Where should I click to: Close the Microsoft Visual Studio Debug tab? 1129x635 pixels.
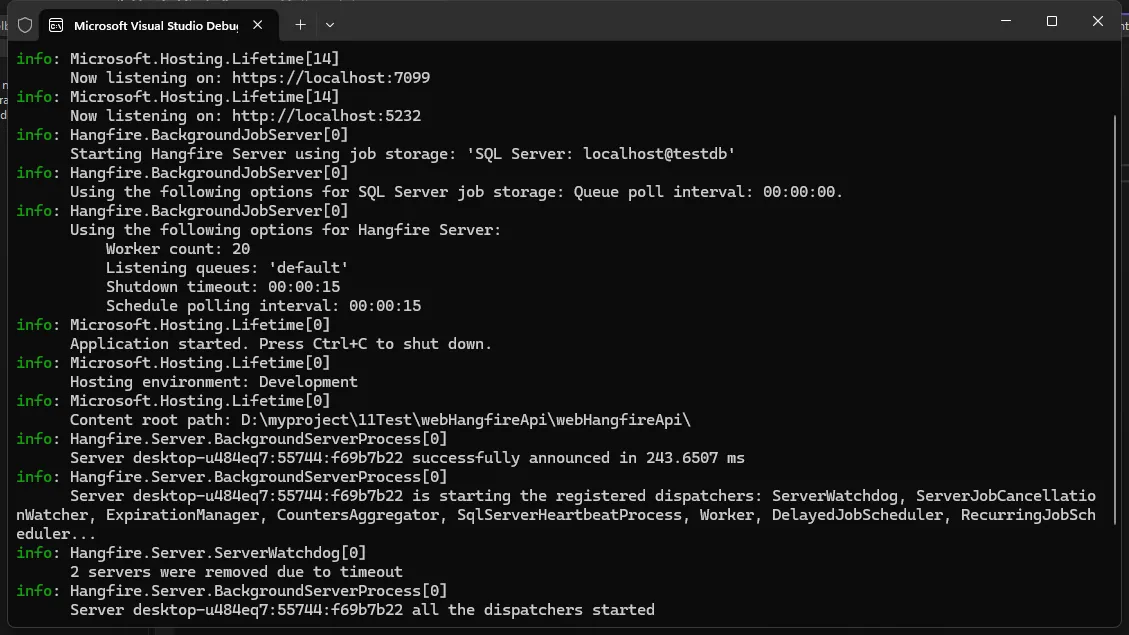tap(258, 25)
